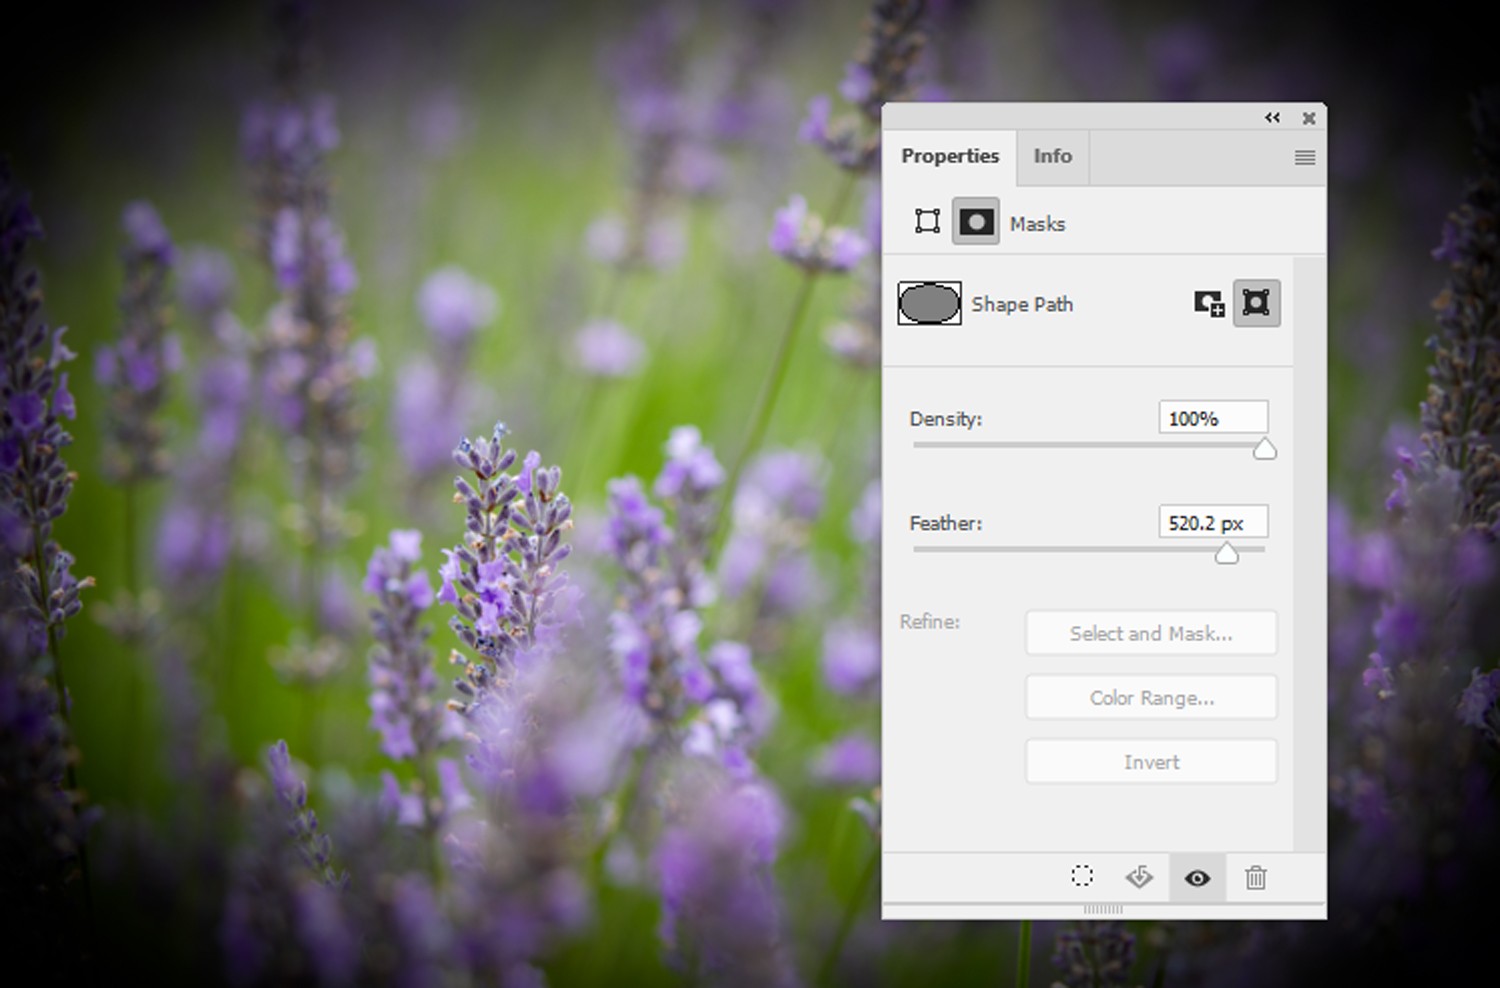Viewport: 1500px width, 988px height.
Task: Delete the mask with the trash icon
Action: 1256,877
